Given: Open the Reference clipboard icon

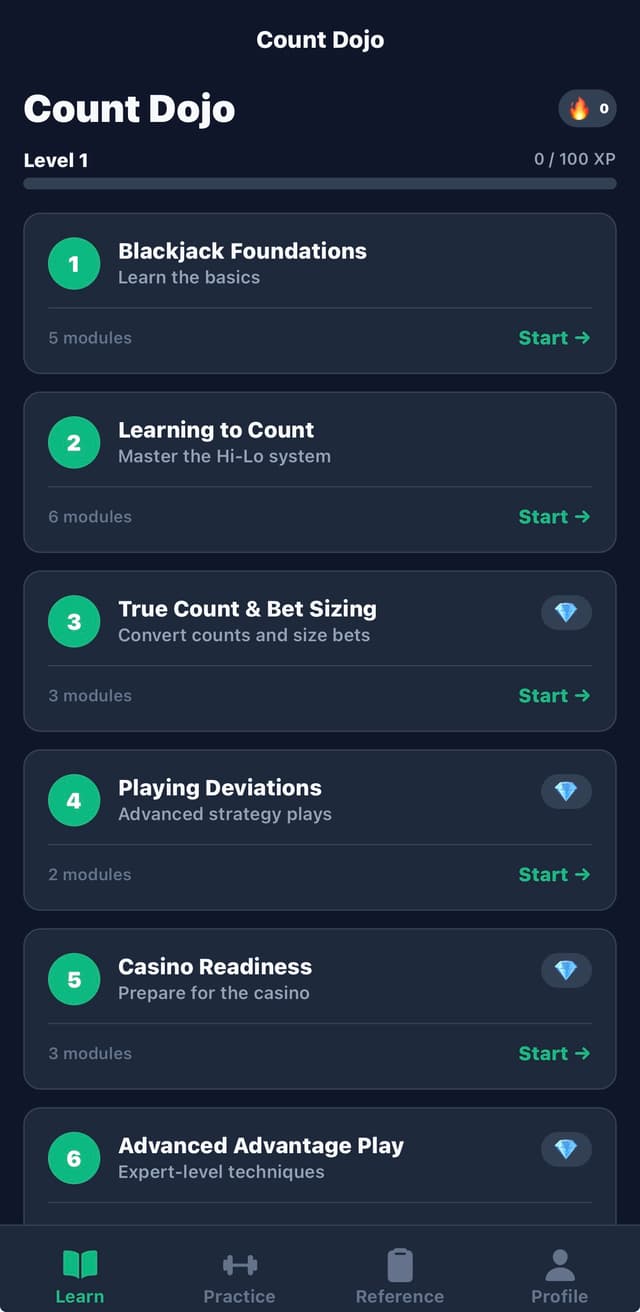Looking at the screenshot, I should click(400, 1265).
